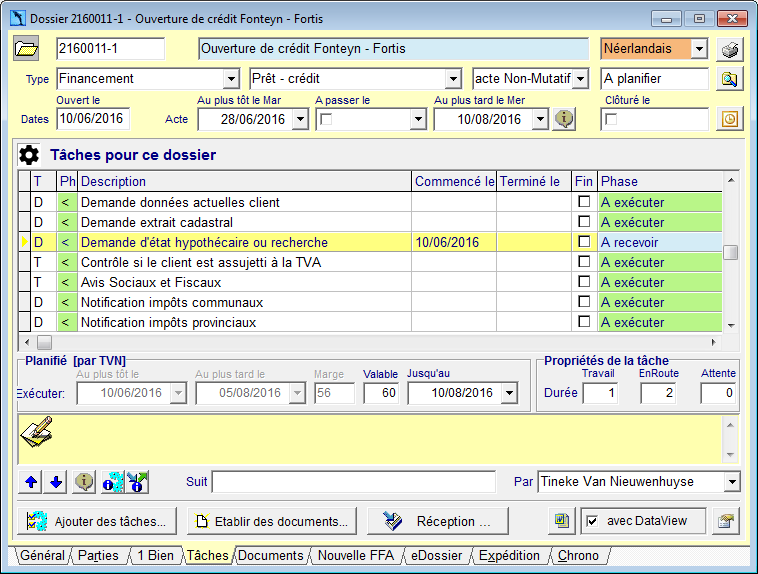Check Fin for Notification impôts communaux
The image size is (758, 574).
tap(584, 302)
